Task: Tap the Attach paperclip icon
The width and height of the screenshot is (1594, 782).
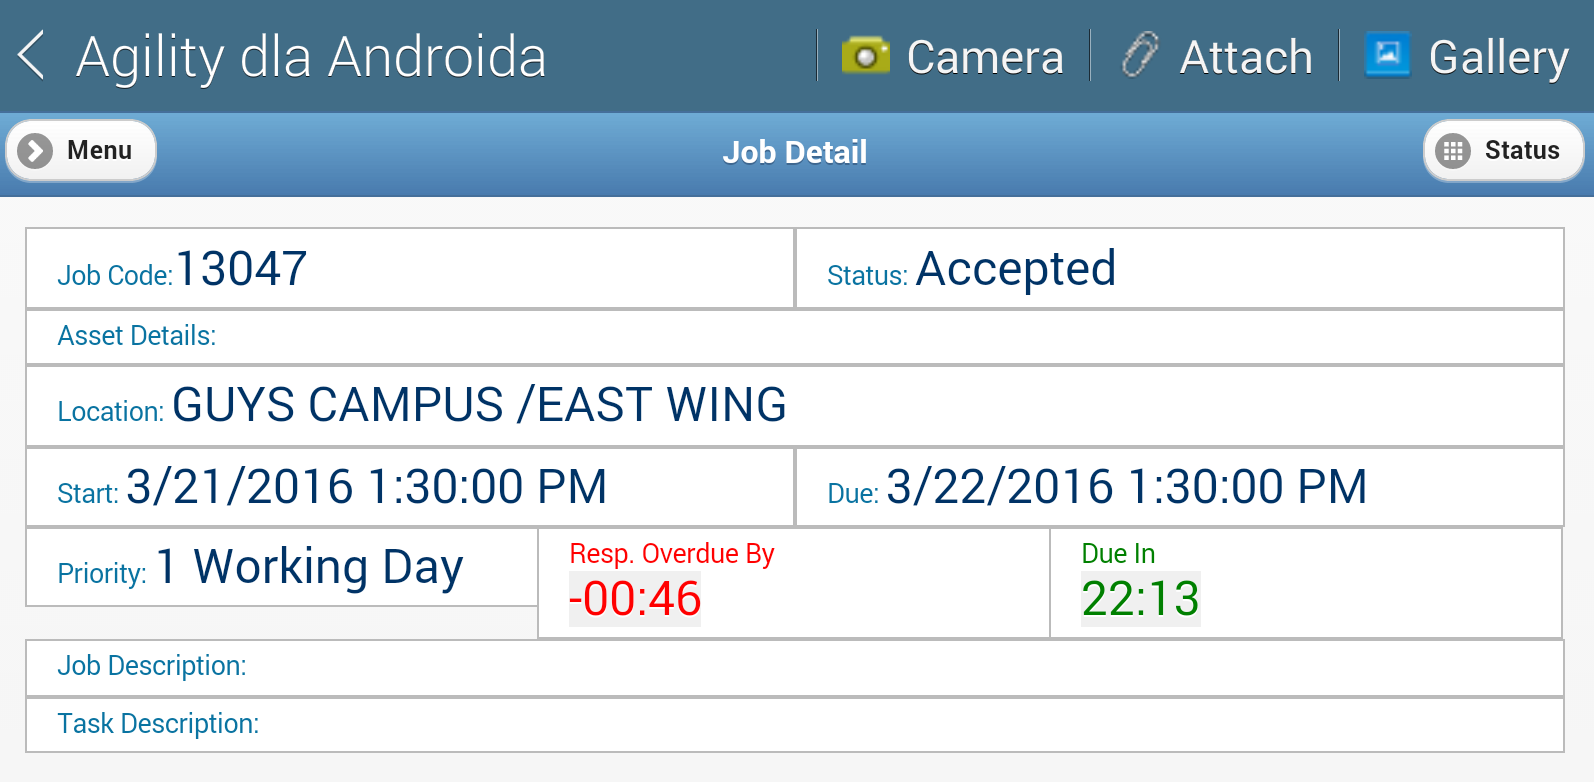Action: coord(1139,55)
